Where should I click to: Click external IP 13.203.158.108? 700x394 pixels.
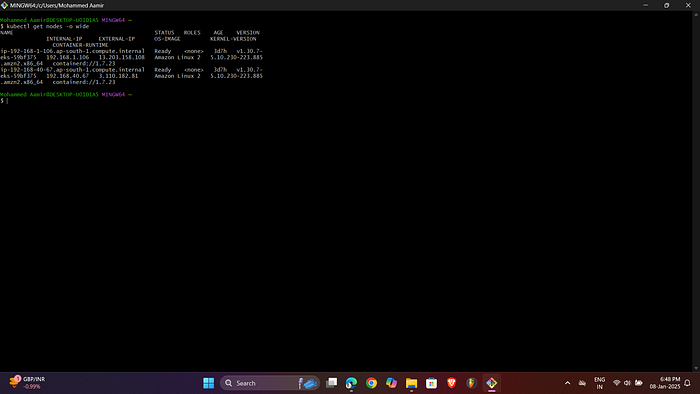click(121, 58)
